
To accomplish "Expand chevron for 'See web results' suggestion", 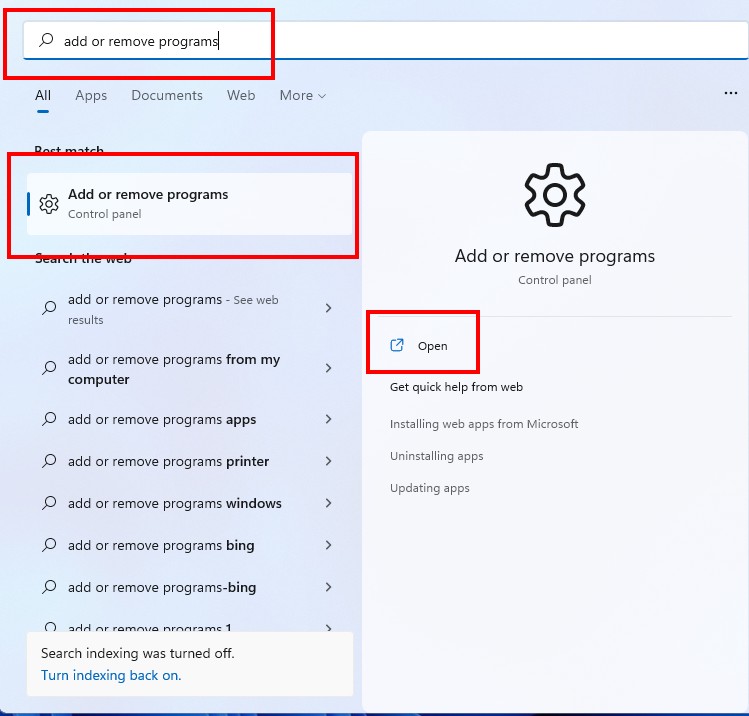I will [x=329, y=308].
